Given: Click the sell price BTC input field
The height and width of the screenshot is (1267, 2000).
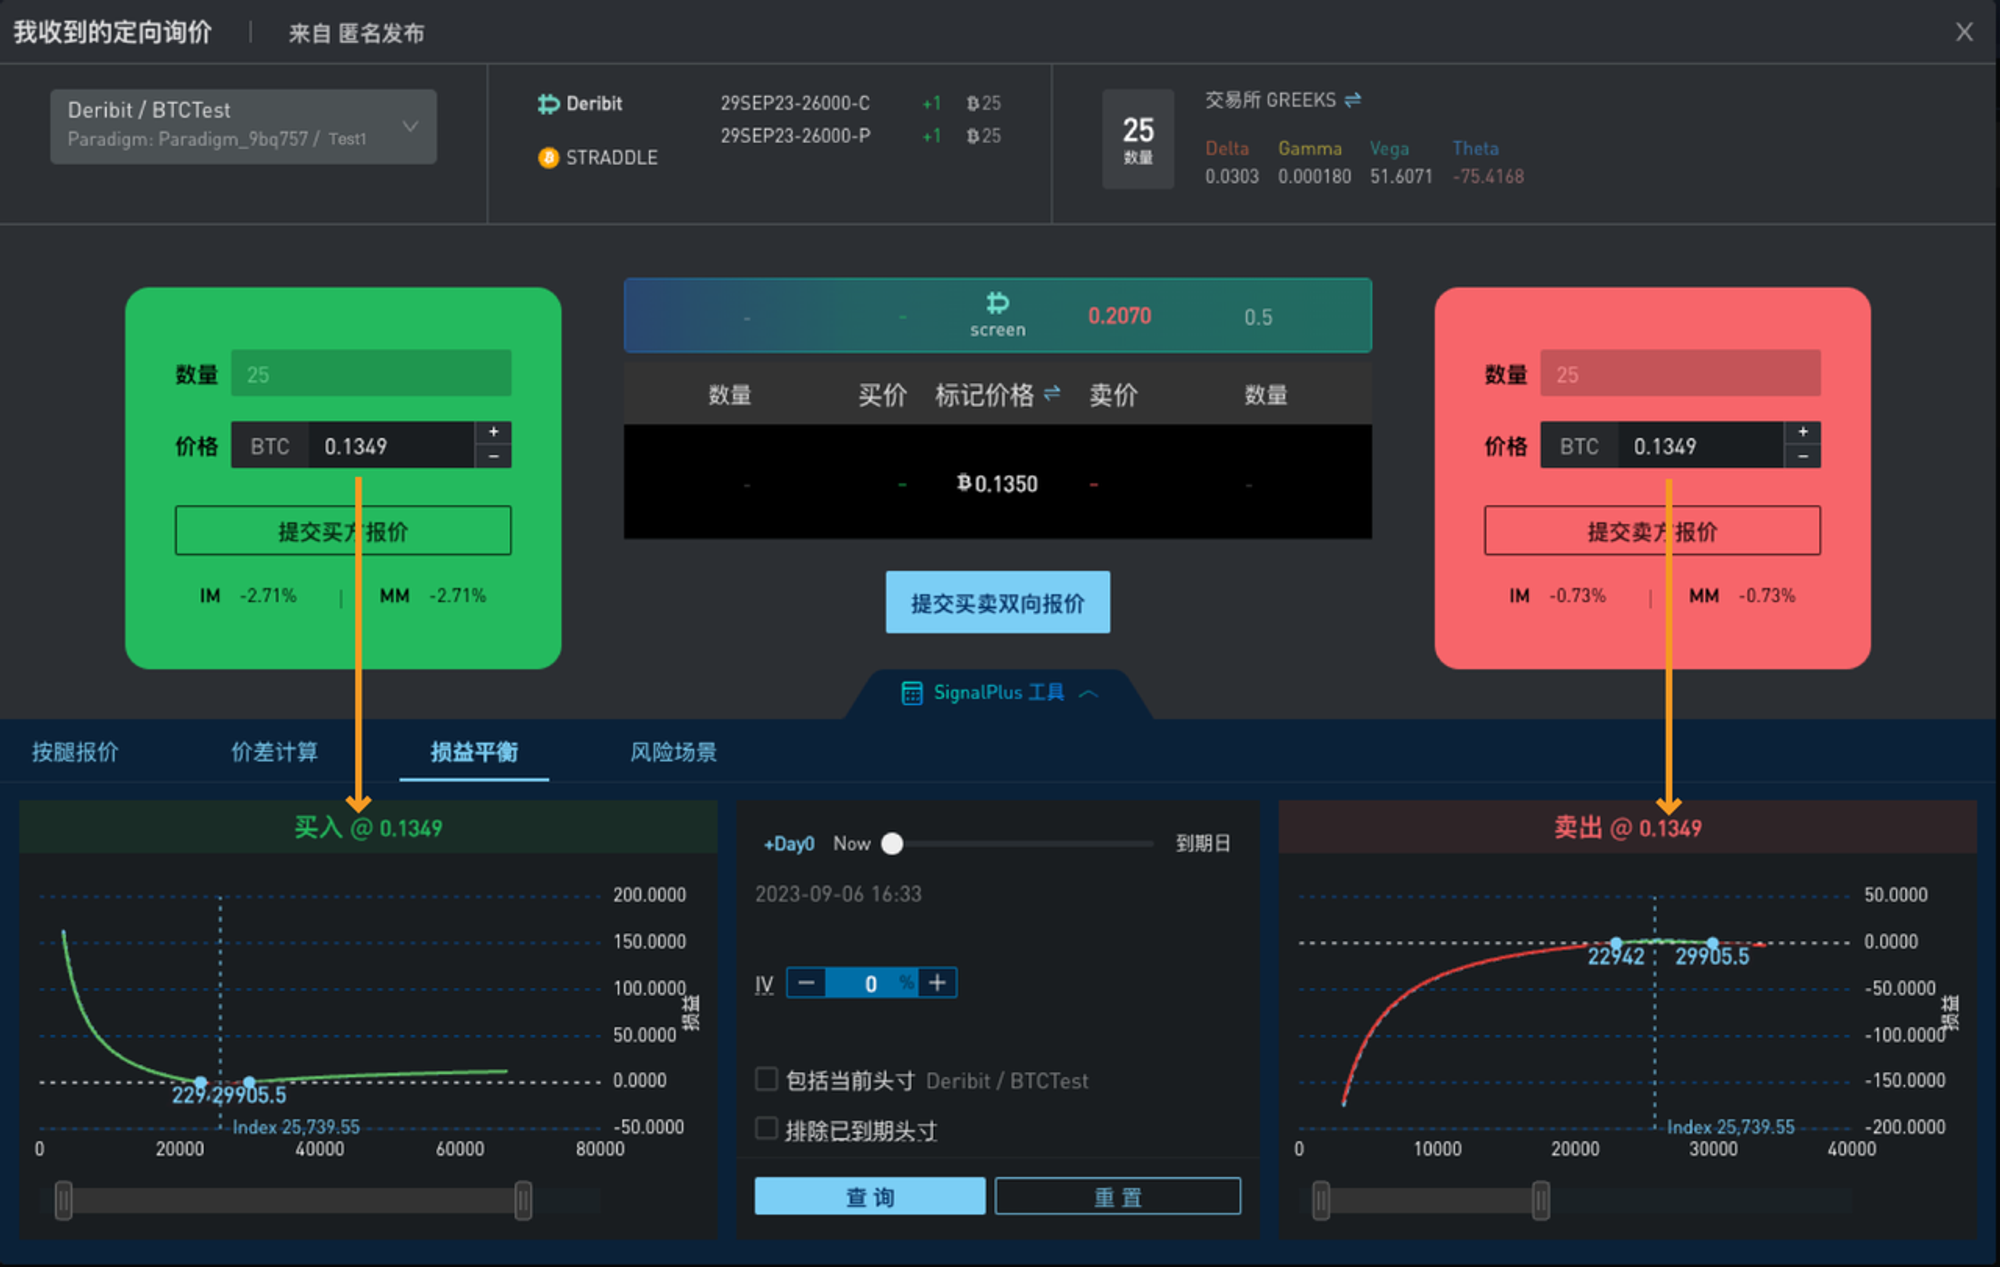Looking at the screenshot, I should (x=1700, y=446).
